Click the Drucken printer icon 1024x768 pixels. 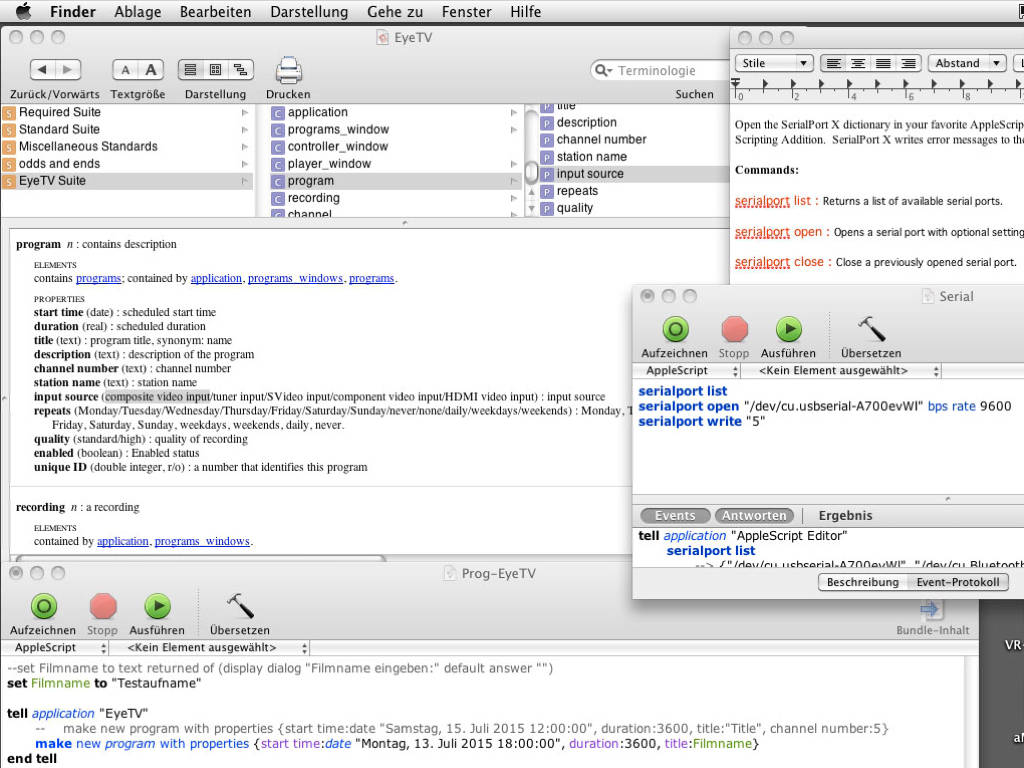coord(288,70)
